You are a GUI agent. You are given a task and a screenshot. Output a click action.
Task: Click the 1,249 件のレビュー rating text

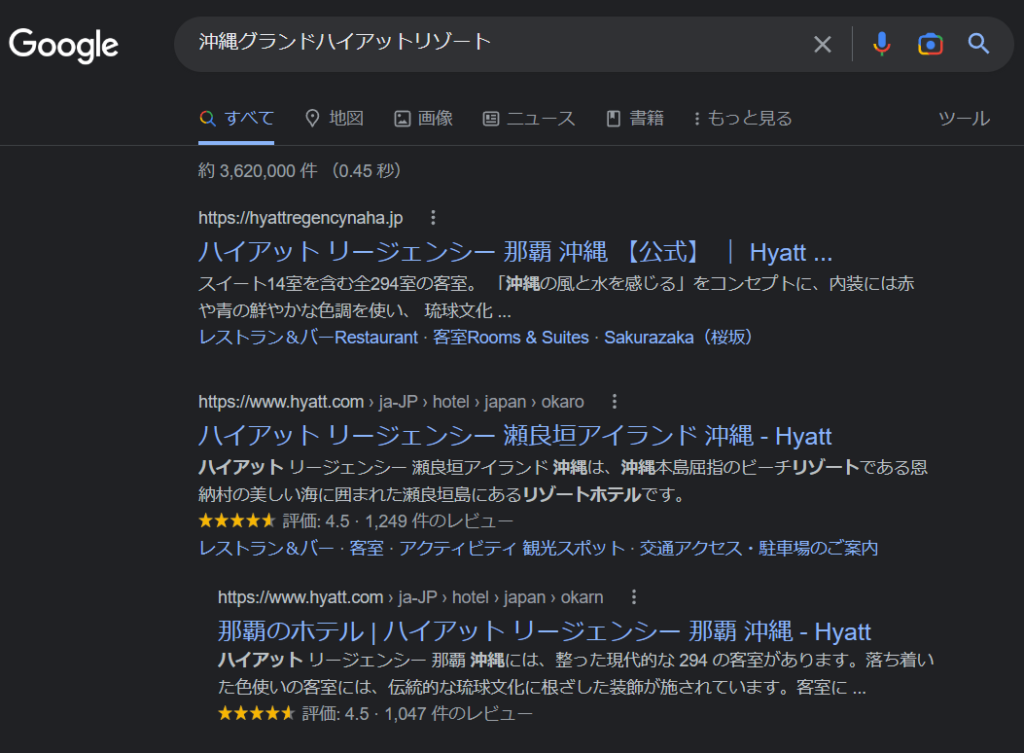439,521
